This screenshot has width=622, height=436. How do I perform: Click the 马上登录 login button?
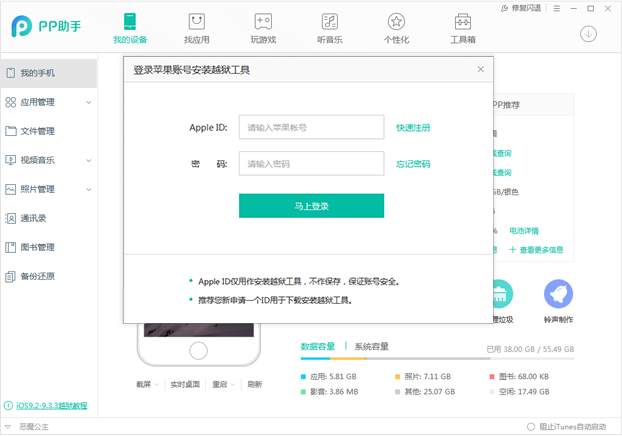tap(311, 206)
